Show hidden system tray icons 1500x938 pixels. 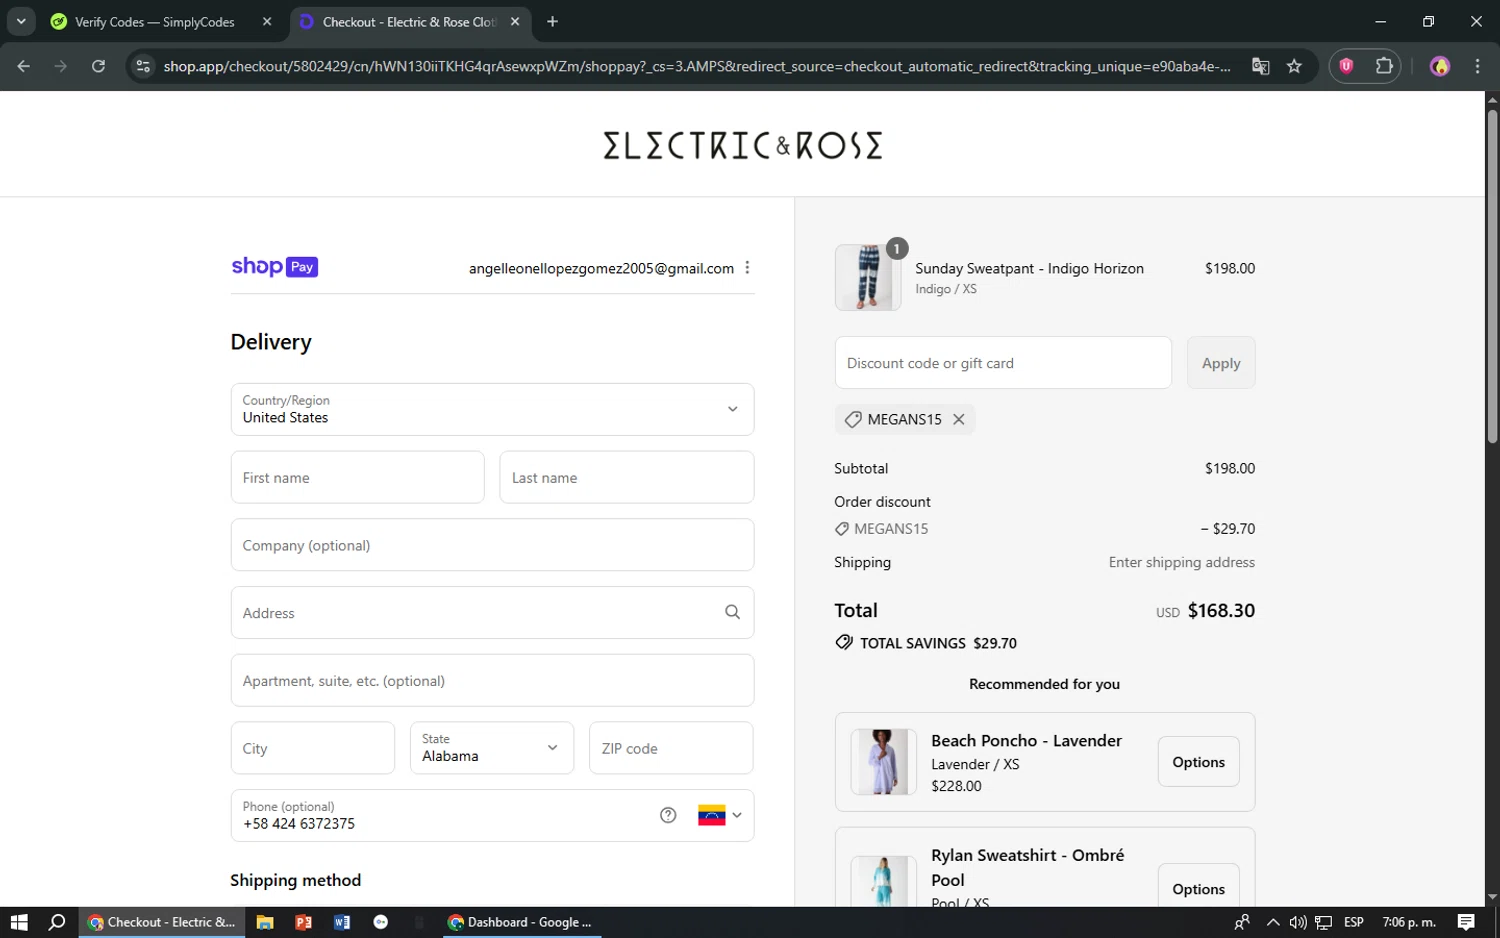pos(1272,922)
